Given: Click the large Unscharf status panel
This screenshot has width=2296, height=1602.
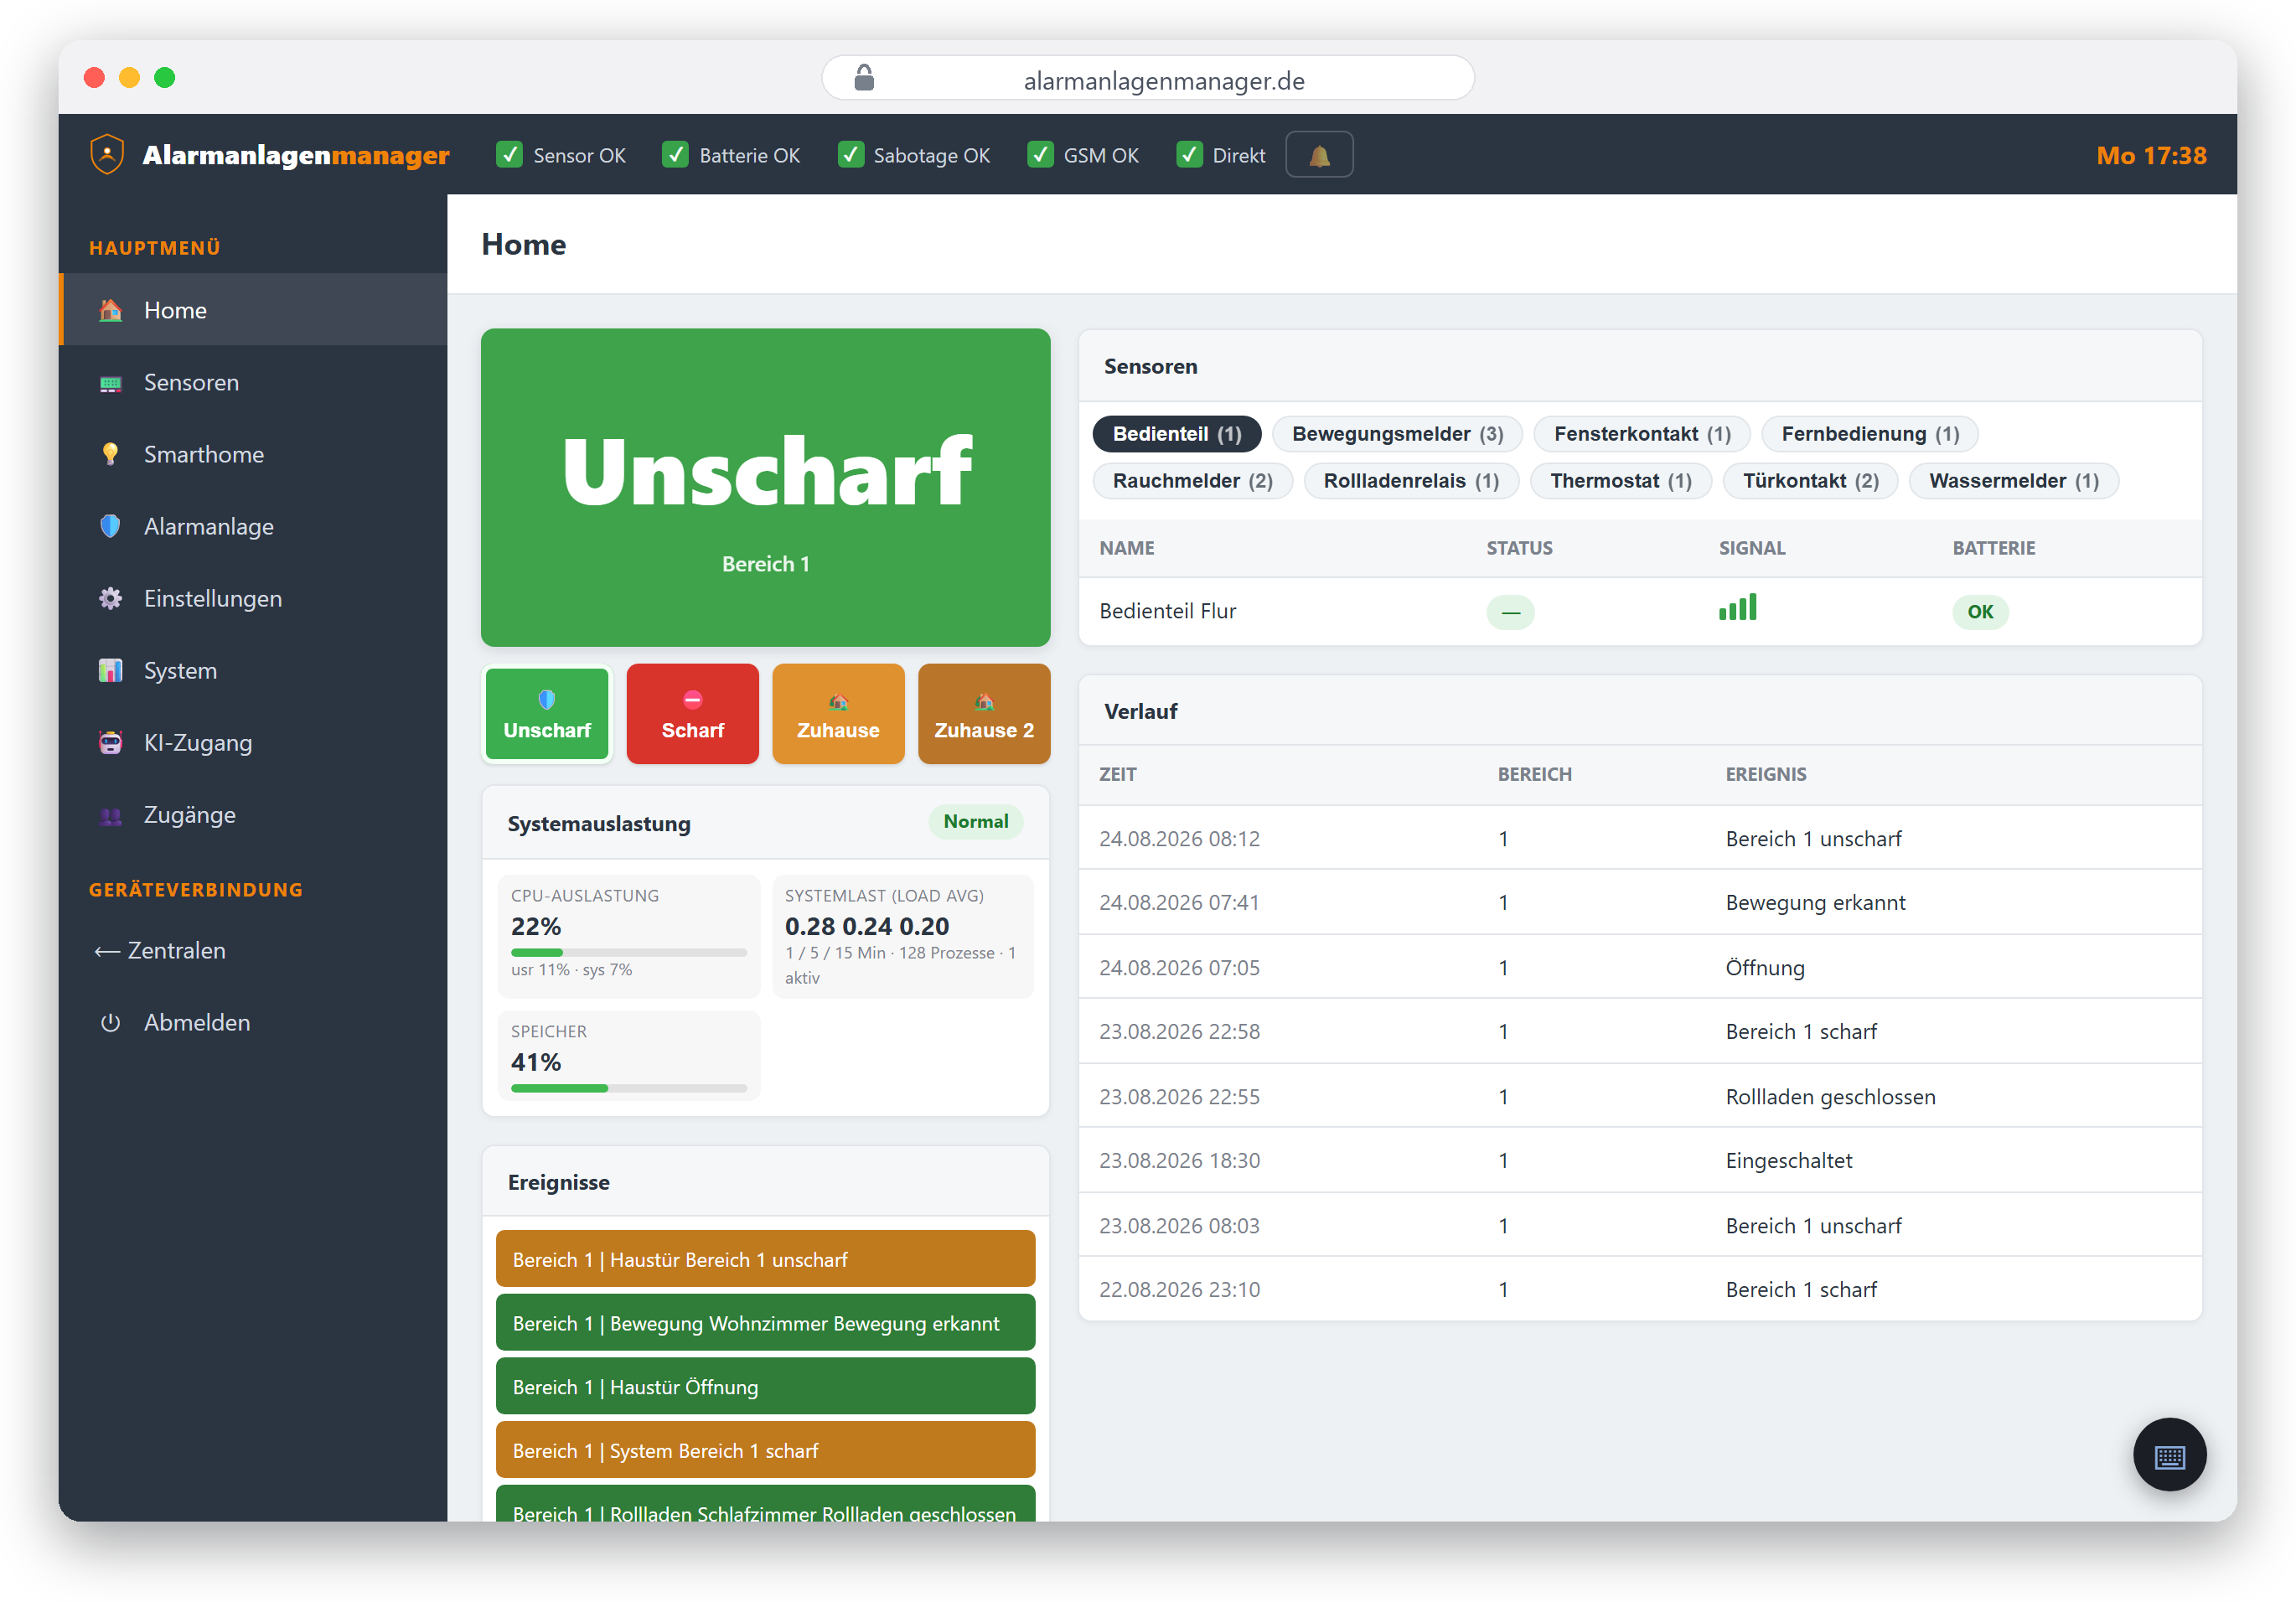Looking at the screenshot, I should (765, 487).
